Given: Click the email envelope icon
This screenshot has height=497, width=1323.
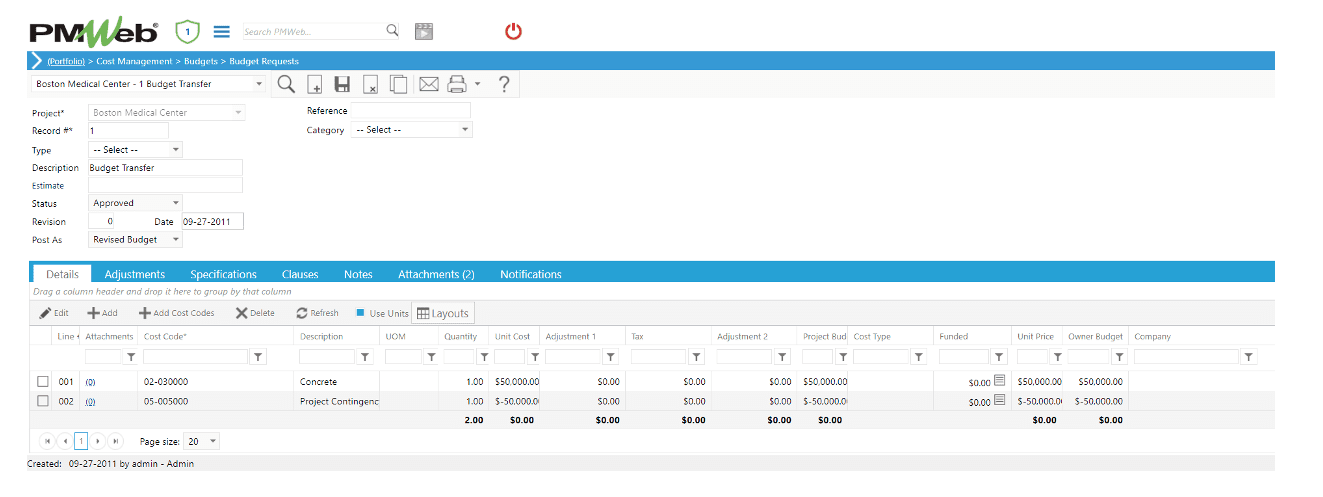Looking at the screenshot, I should tap(429, 85).
